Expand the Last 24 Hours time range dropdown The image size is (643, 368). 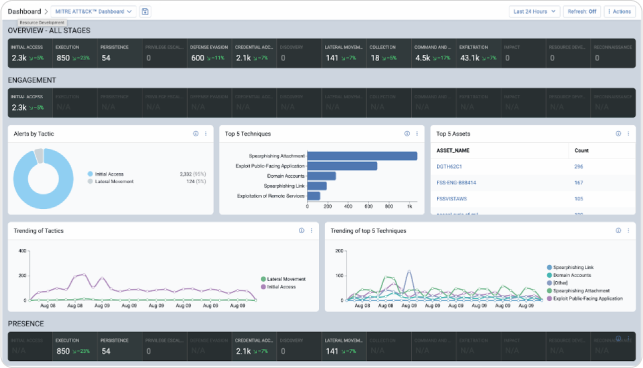coord(534,11)
